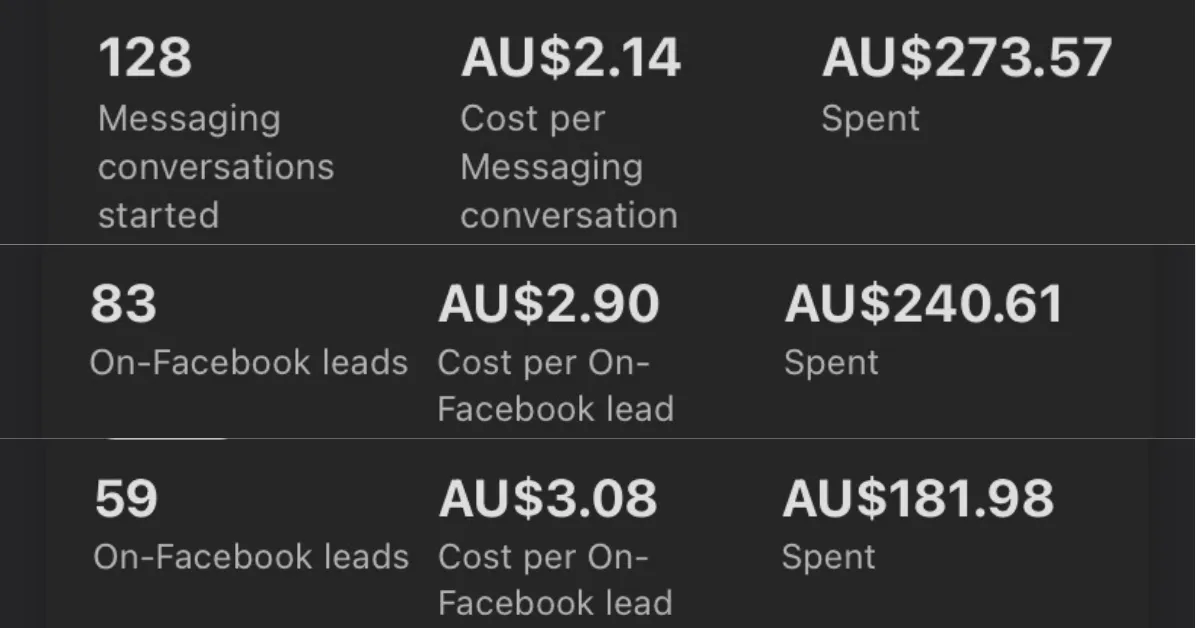
Task: Click the AU$3.08 cost value
Action: [547, 499]
